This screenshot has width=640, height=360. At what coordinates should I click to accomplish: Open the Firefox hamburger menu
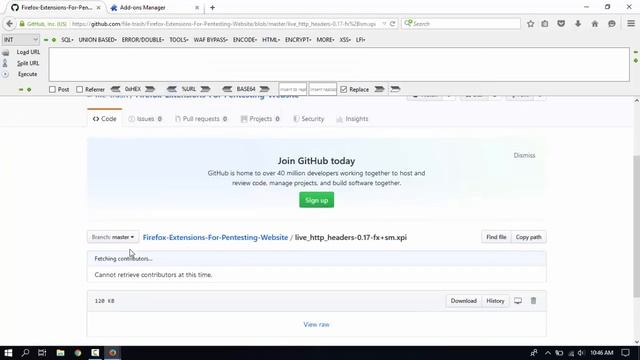631,24
